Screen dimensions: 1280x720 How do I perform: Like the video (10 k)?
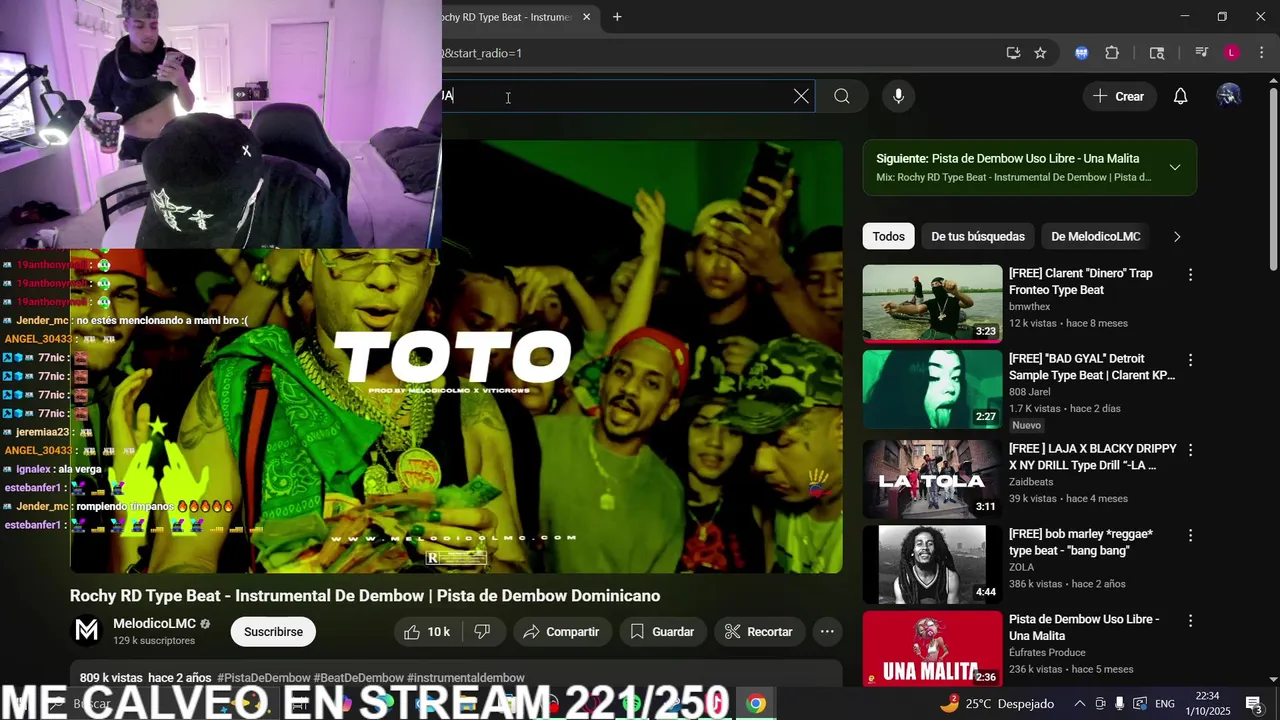tap(427, 632)
